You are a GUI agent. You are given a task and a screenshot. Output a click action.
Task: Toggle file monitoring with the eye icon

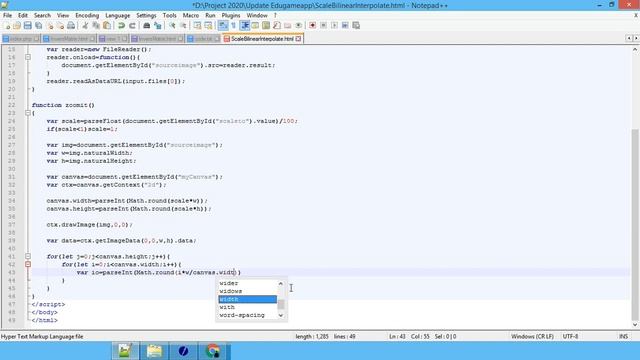tap(299, 25)
